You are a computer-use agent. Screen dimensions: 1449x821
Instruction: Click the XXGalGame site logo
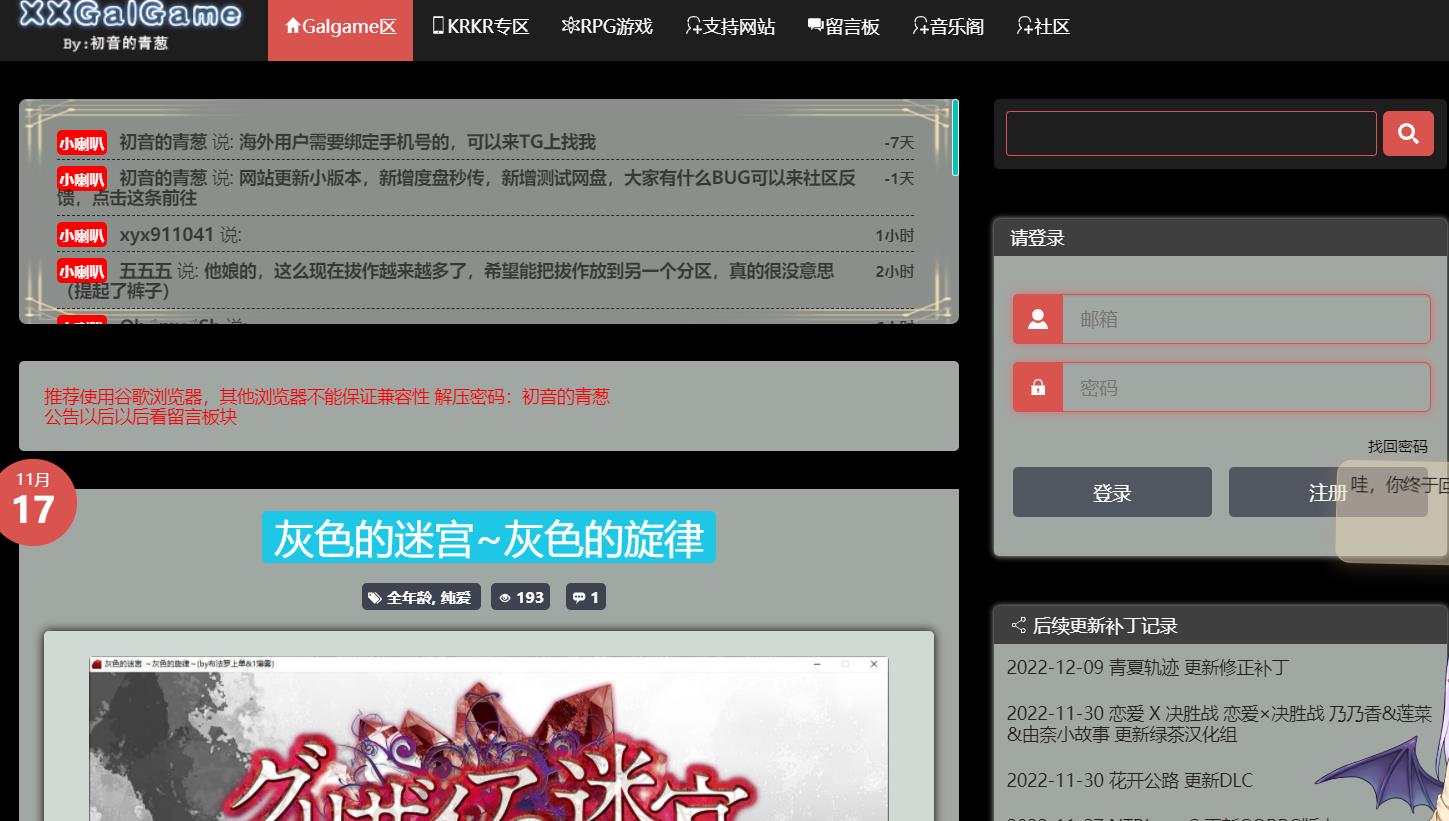coord(130,27)
